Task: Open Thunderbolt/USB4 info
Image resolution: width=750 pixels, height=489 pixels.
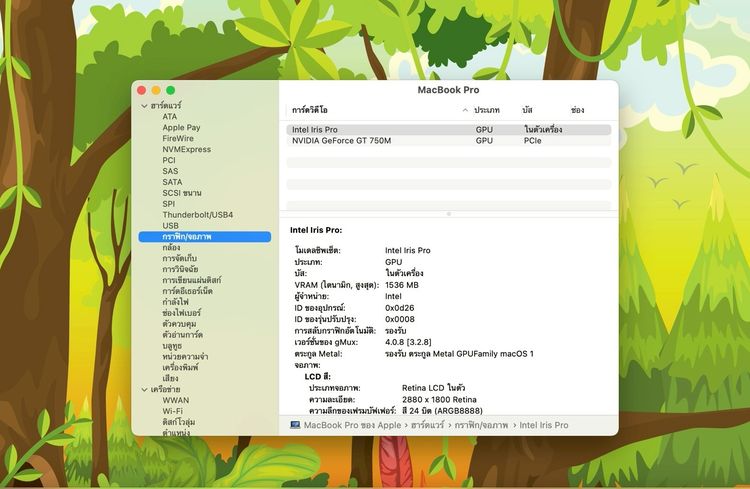Action: (198, 215)
